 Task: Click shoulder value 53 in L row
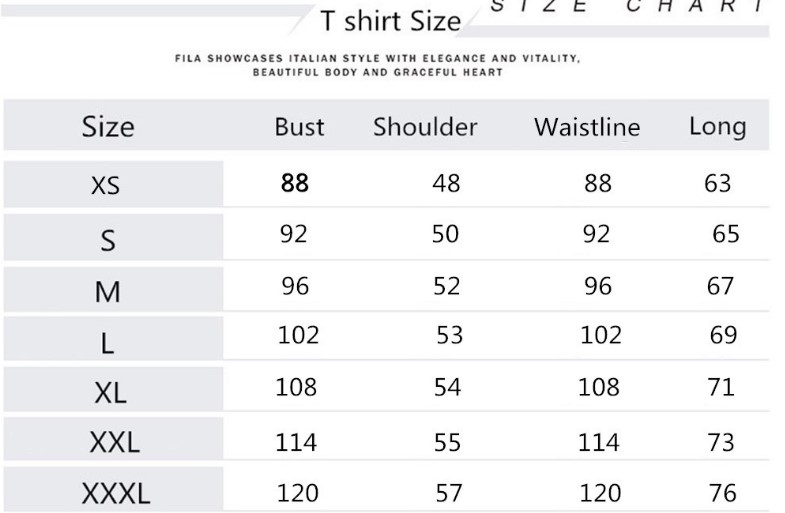click(450, 335)
